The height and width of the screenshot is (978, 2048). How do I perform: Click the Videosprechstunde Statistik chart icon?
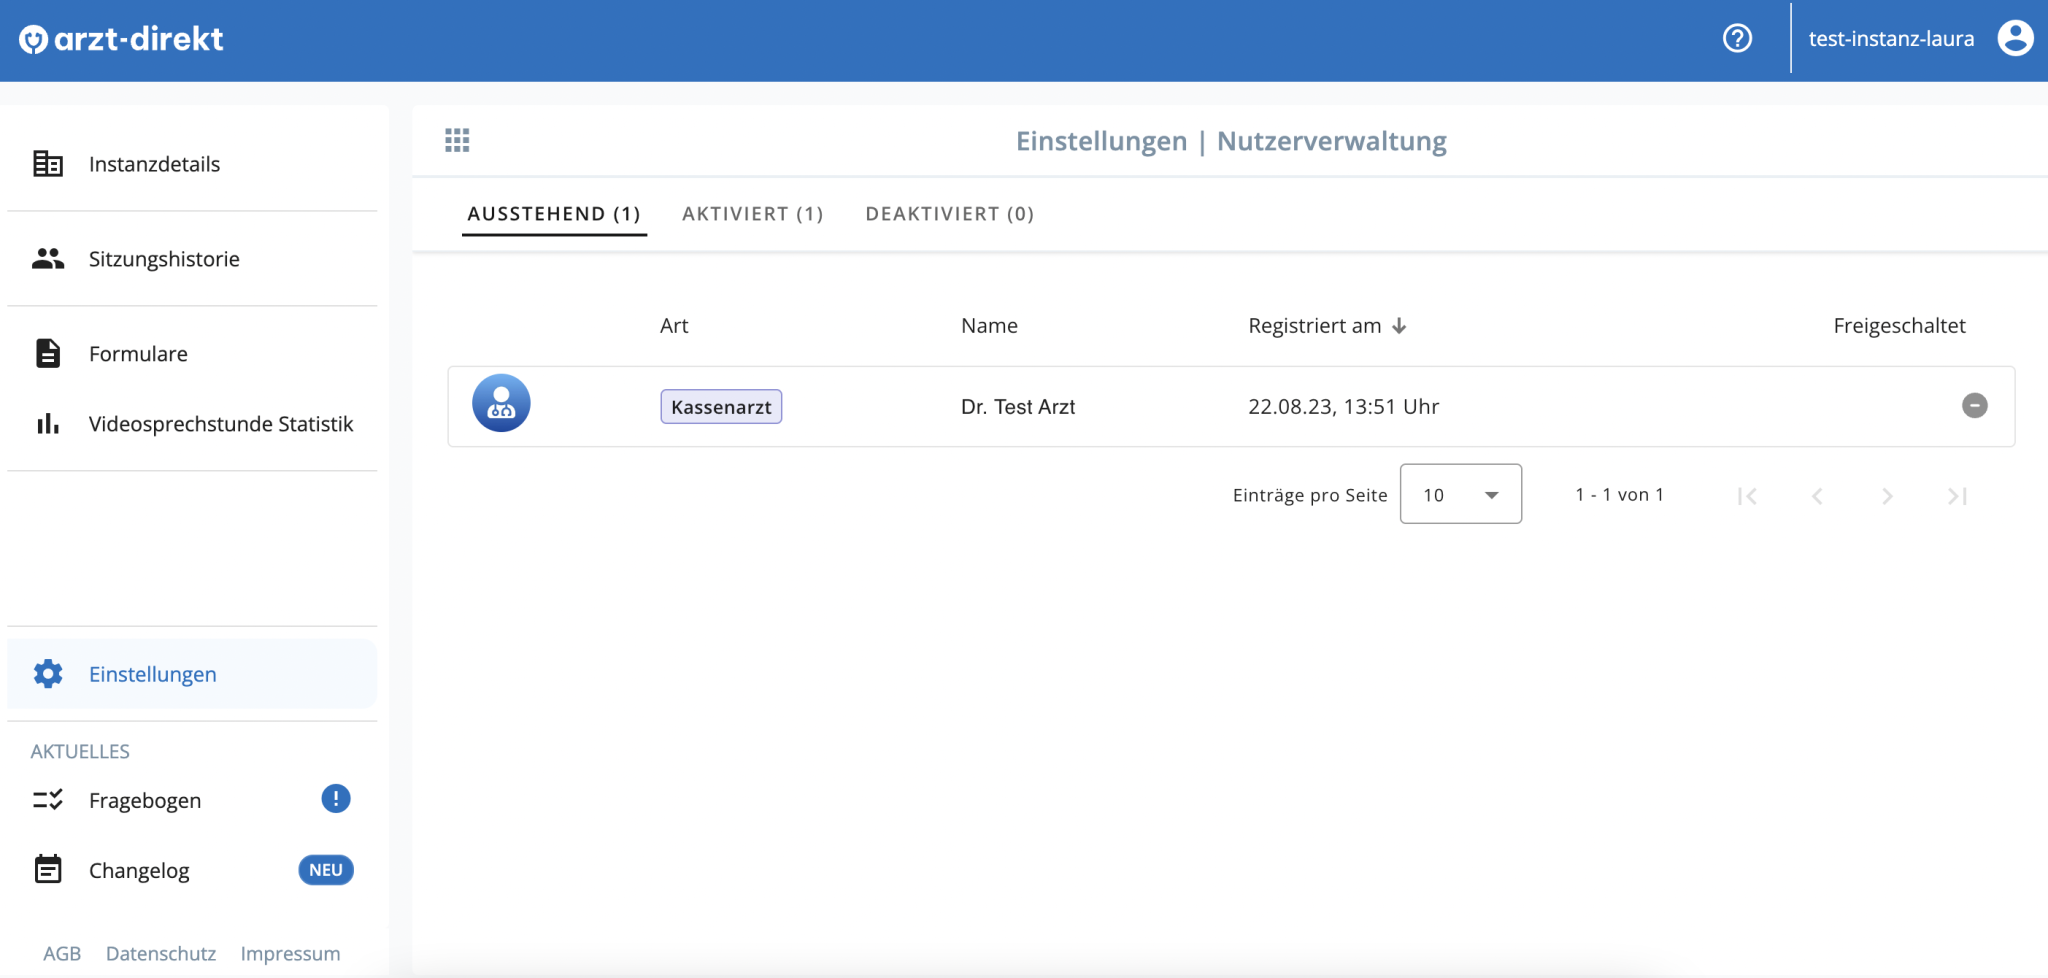(48, 424)
